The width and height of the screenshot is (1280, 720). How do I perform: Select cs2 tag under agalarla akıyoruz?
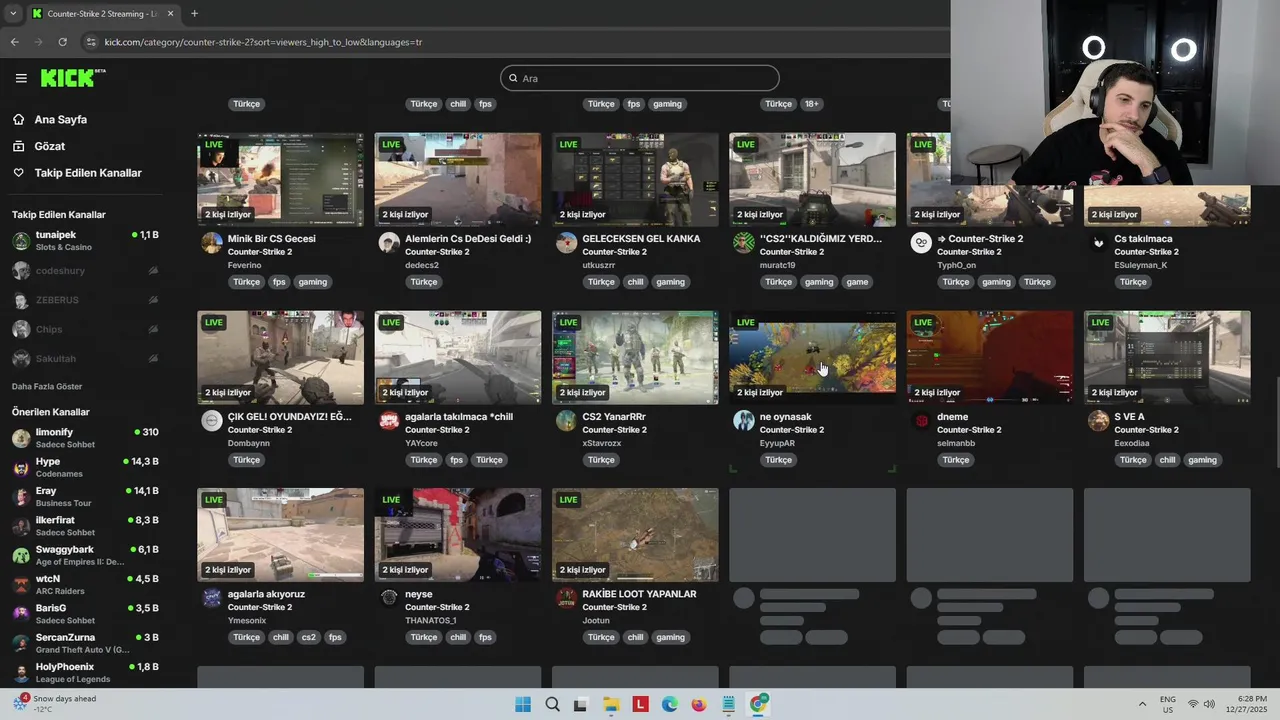(308, 637)
